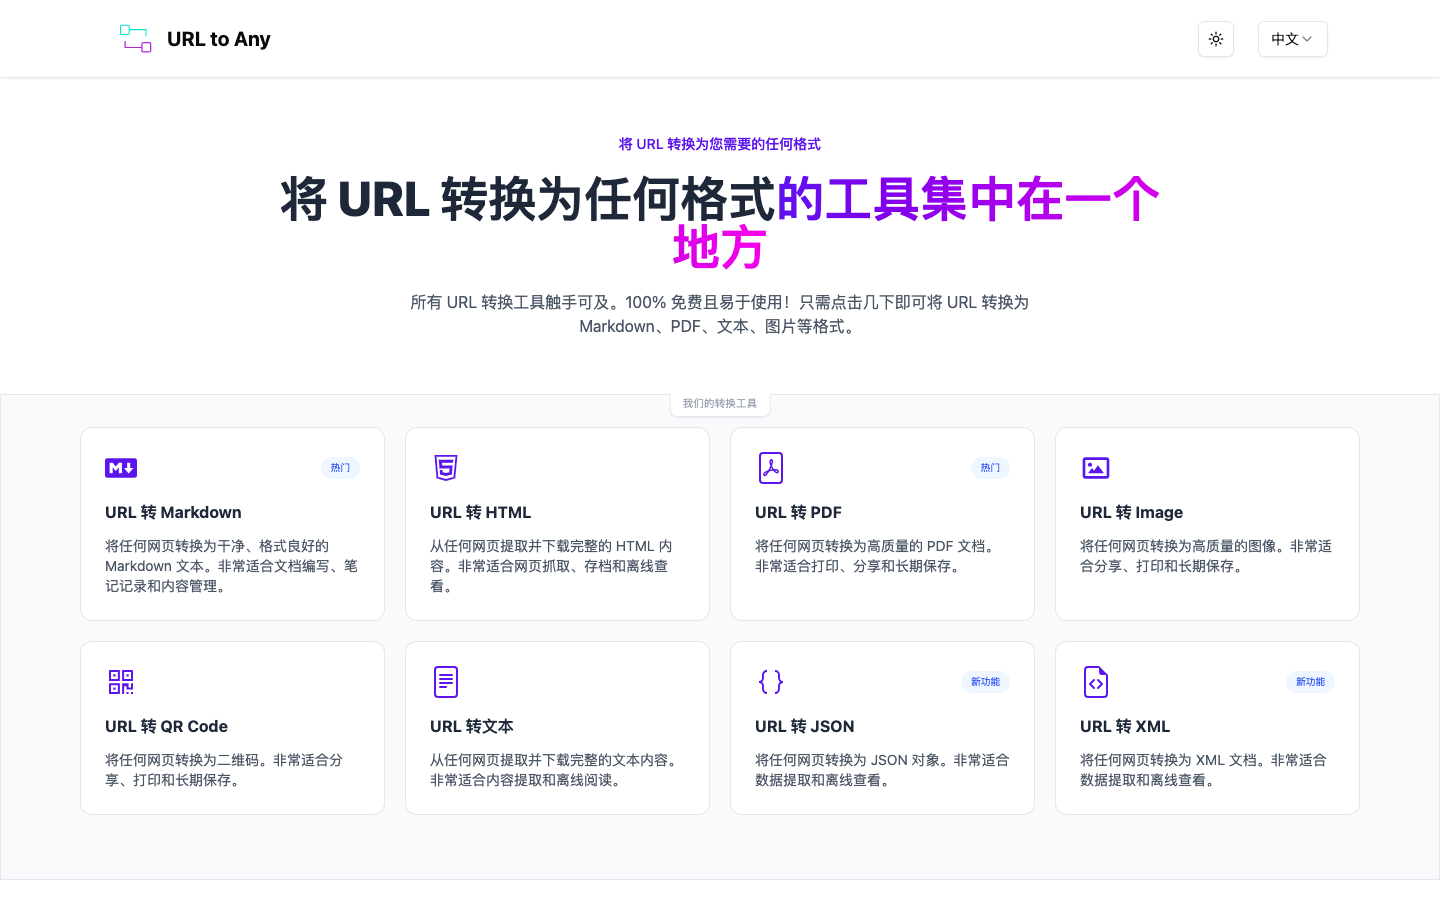Open the URL 转 HTML tool title
The width and height of the screenshot is (1440, 900).
click(480, 512)
